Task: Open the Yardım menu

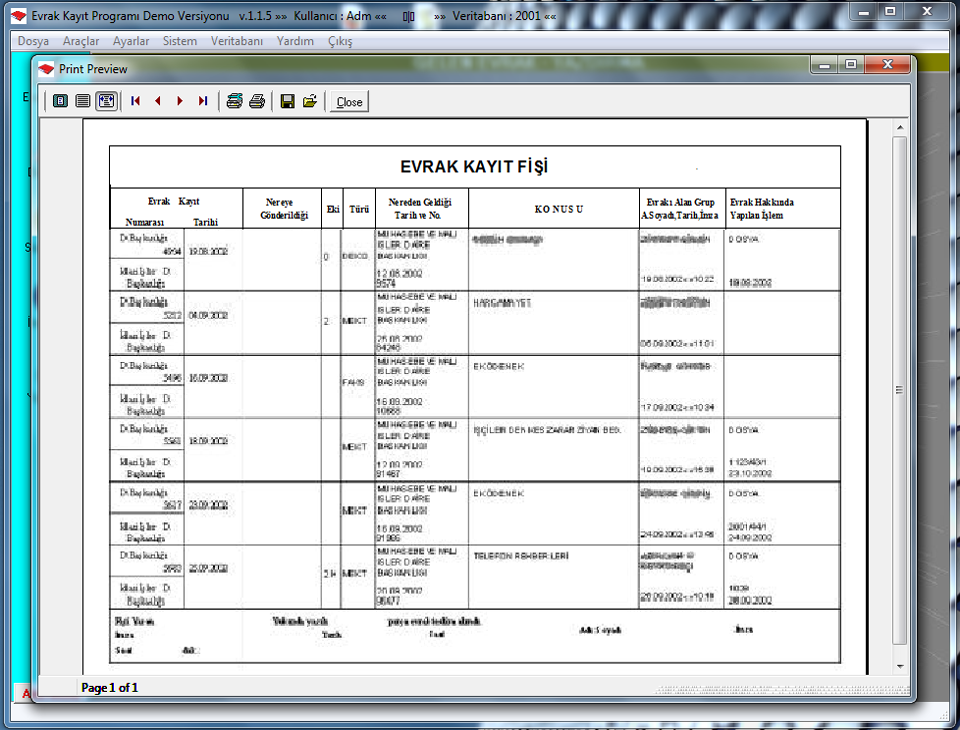Action: [295, 41]
